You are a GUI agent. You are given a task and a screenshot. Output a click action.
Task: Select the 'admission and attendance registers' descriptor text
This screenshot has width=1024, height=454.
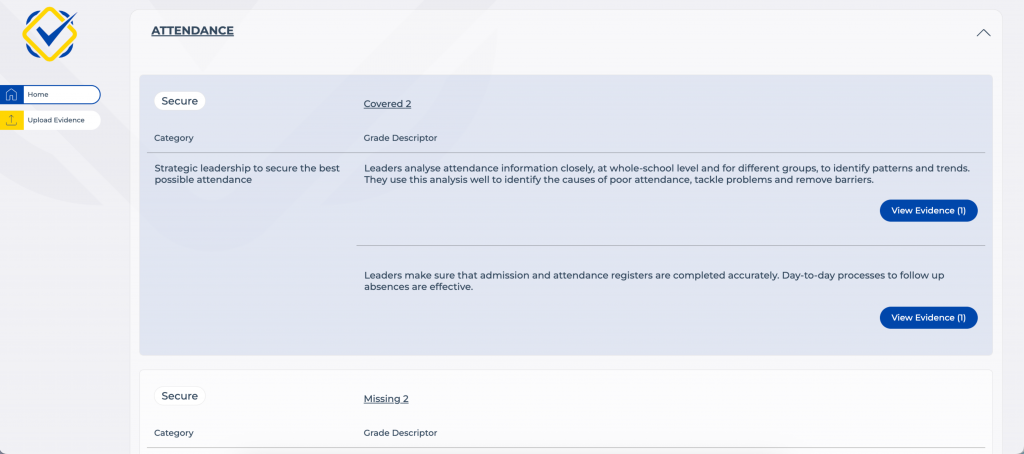667,280
